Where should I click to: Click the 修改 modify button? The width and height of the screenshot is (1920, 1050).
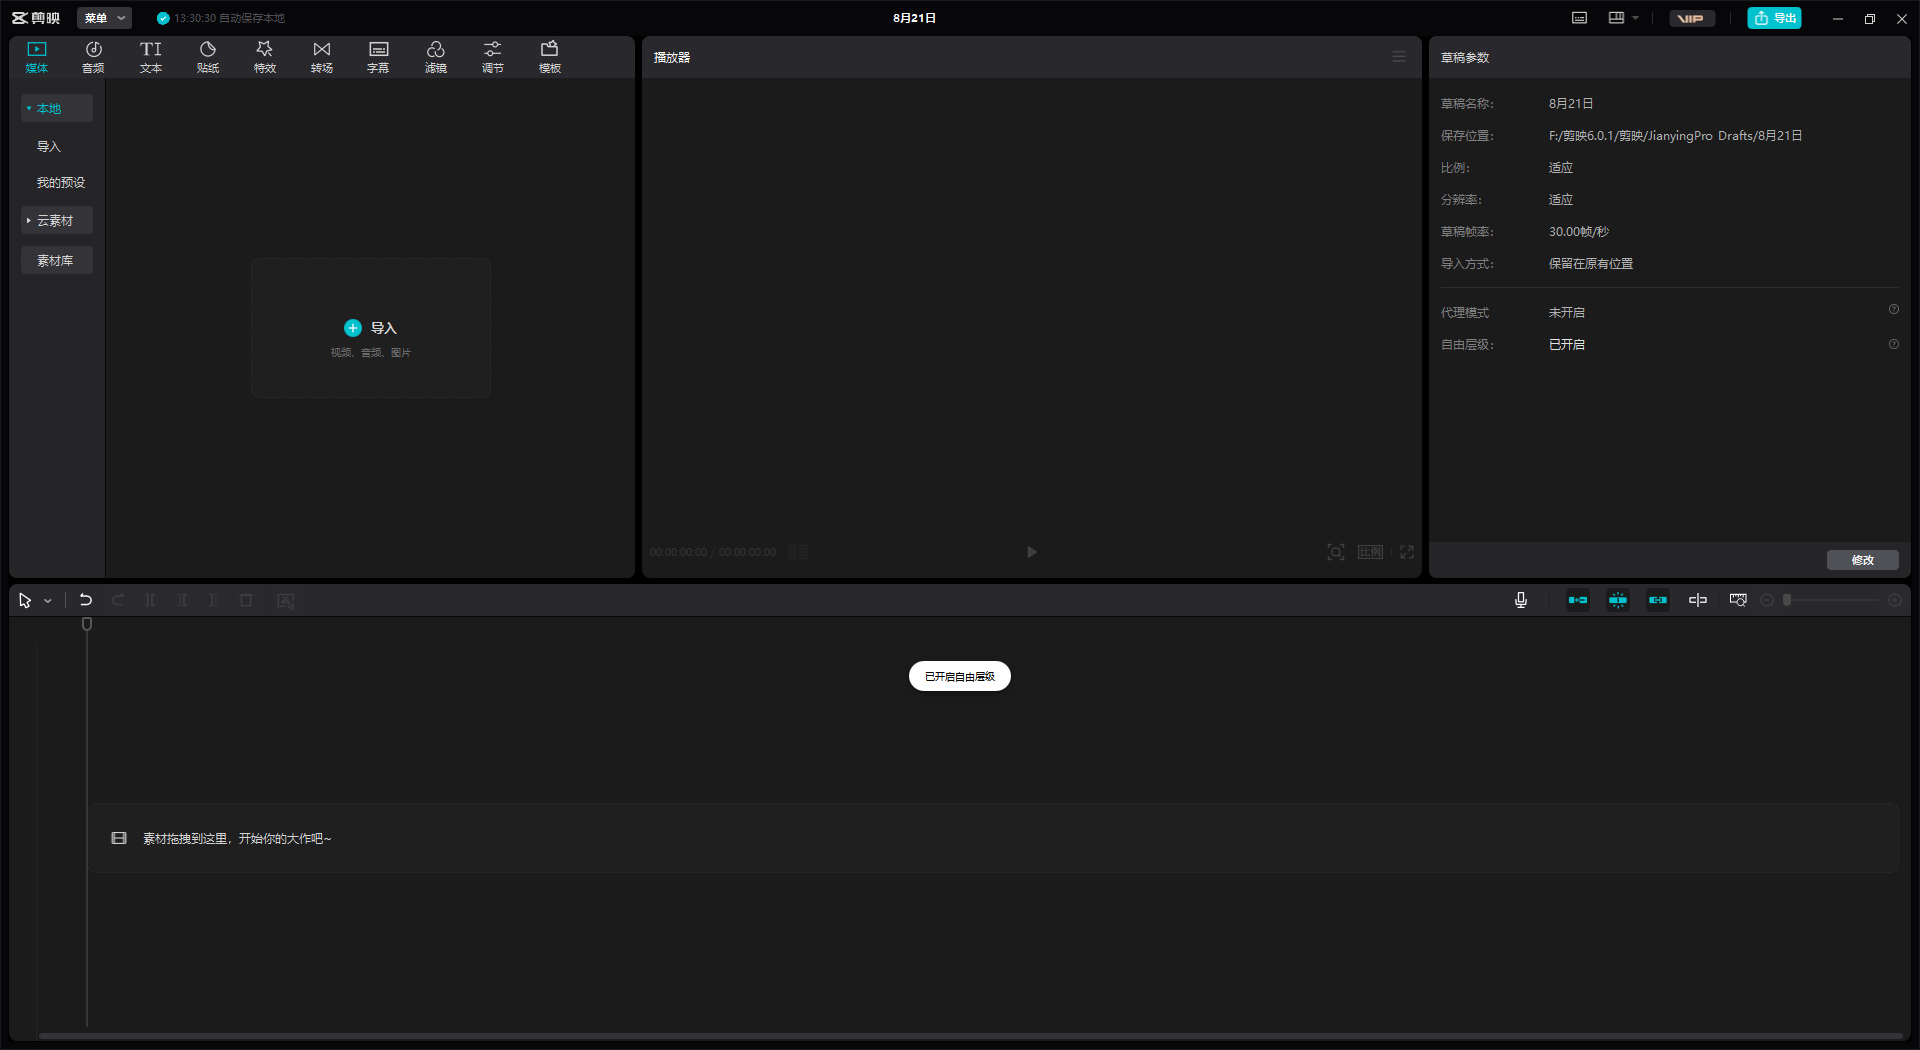tap(1862, 560)
